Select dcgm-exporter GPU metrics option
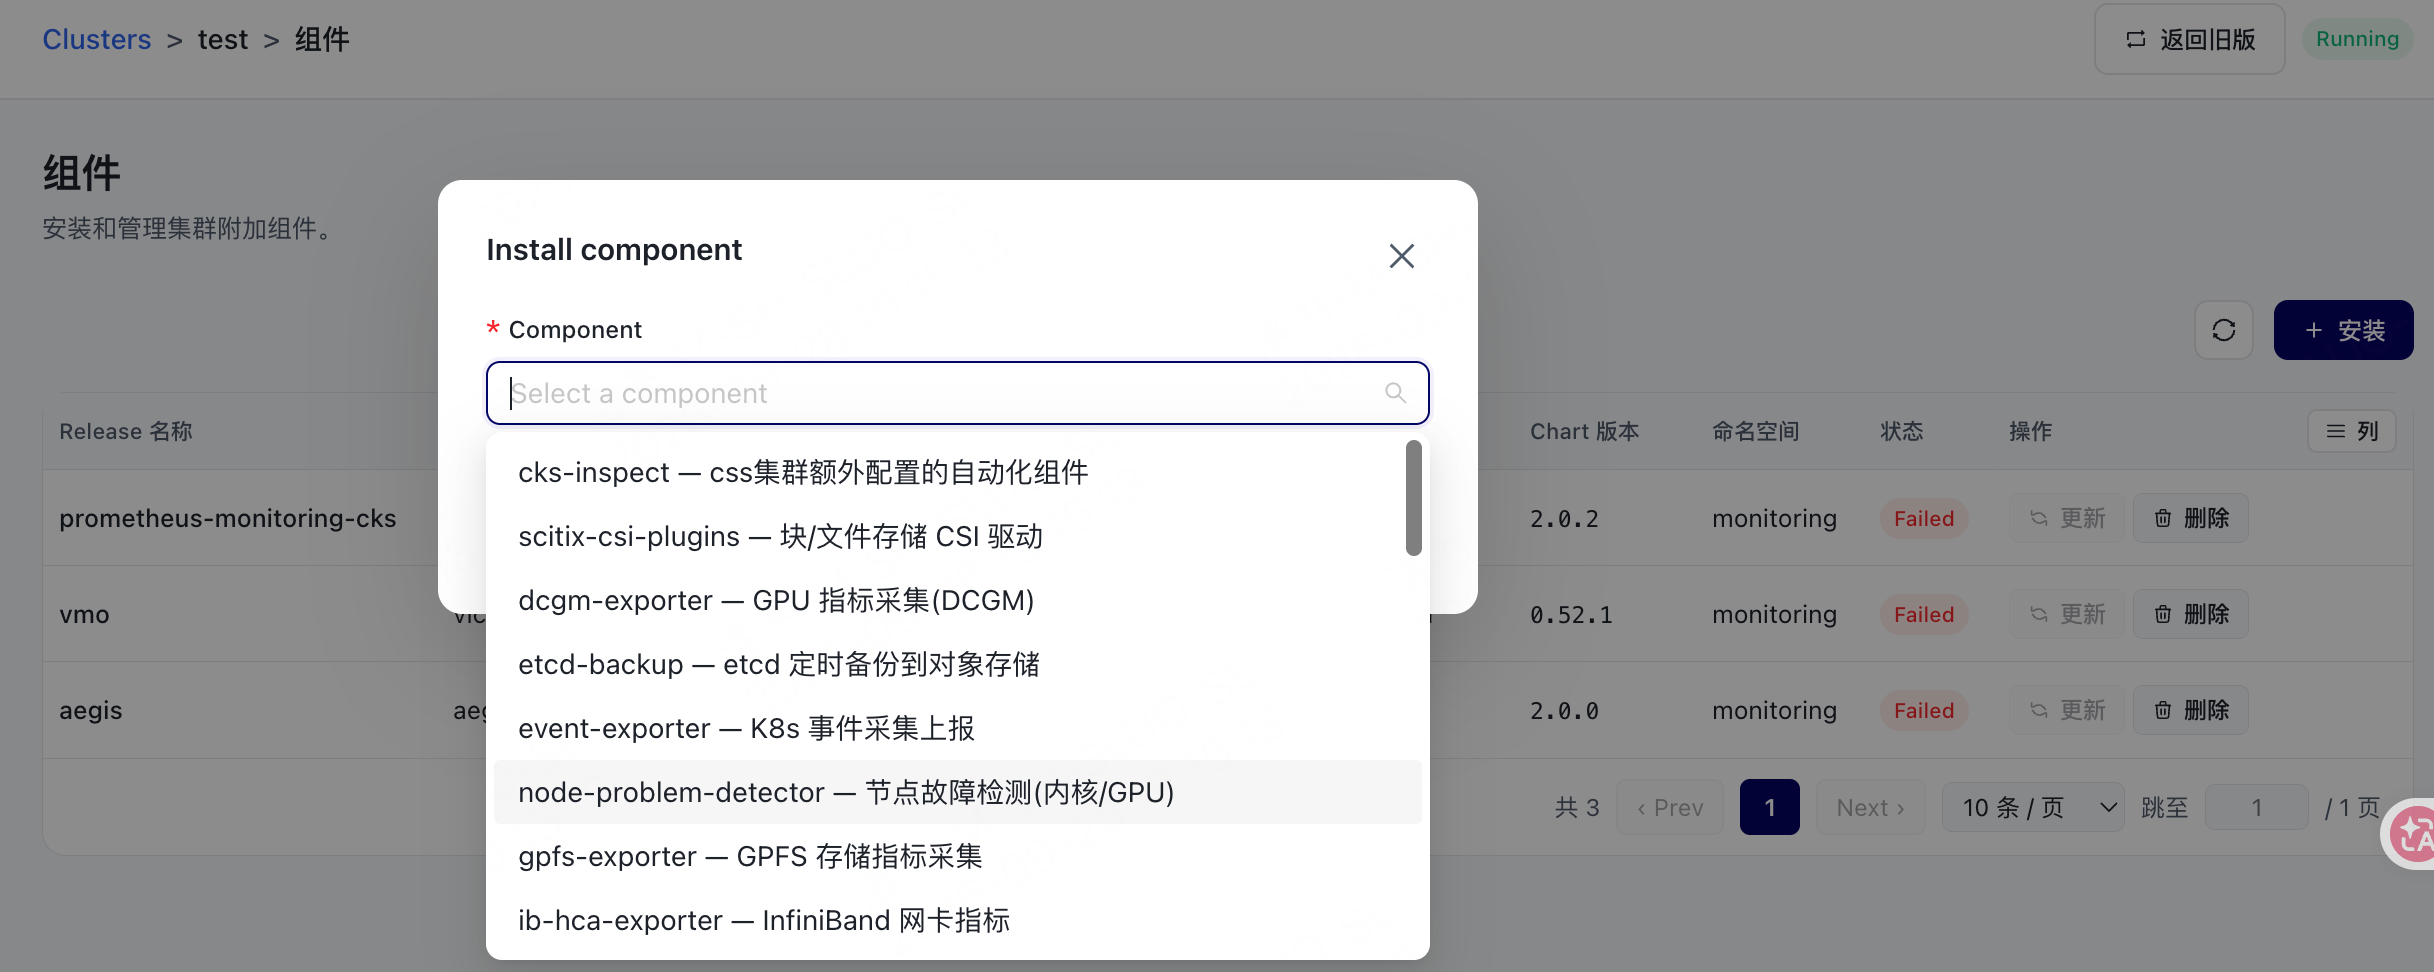This screenshot has width=2434, height=972. [x=957, y=600]
